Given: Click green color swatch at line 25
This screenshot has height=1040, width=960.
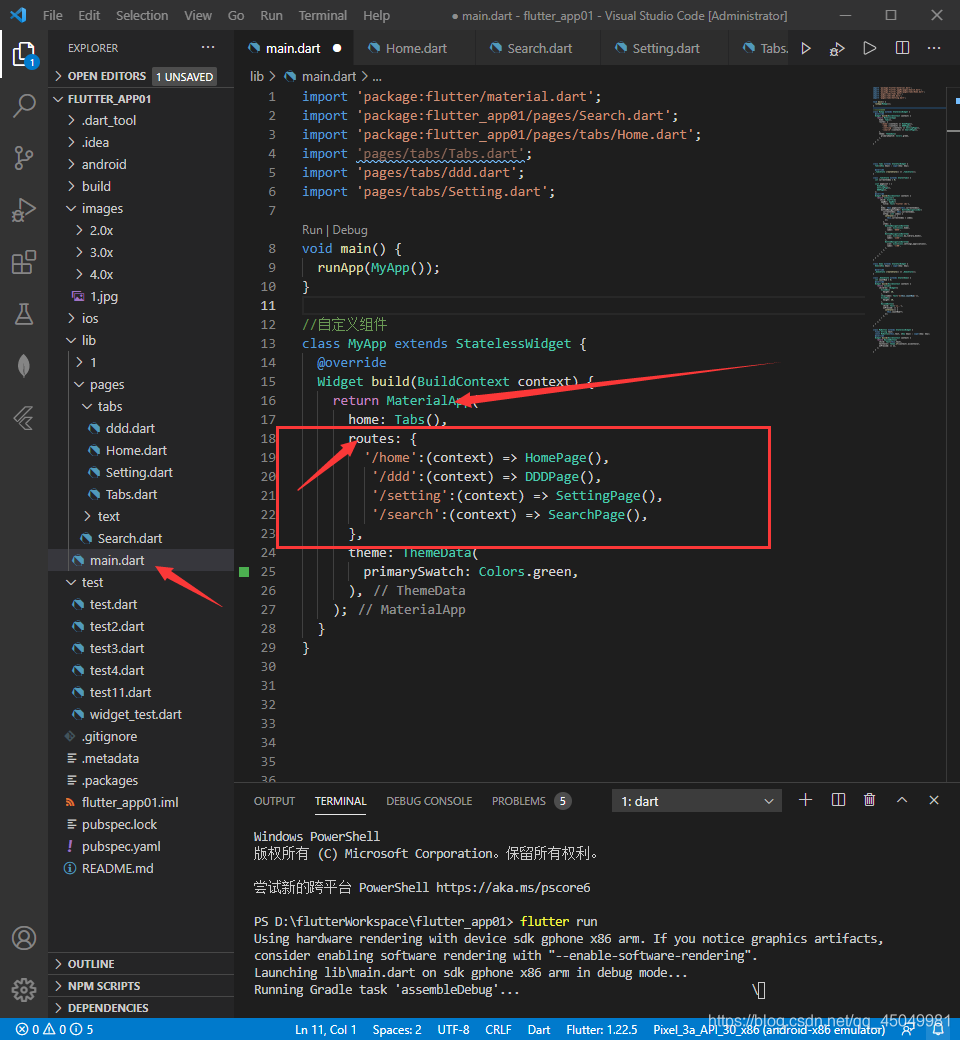Looking at the screenshot, I should pos(244,572).
